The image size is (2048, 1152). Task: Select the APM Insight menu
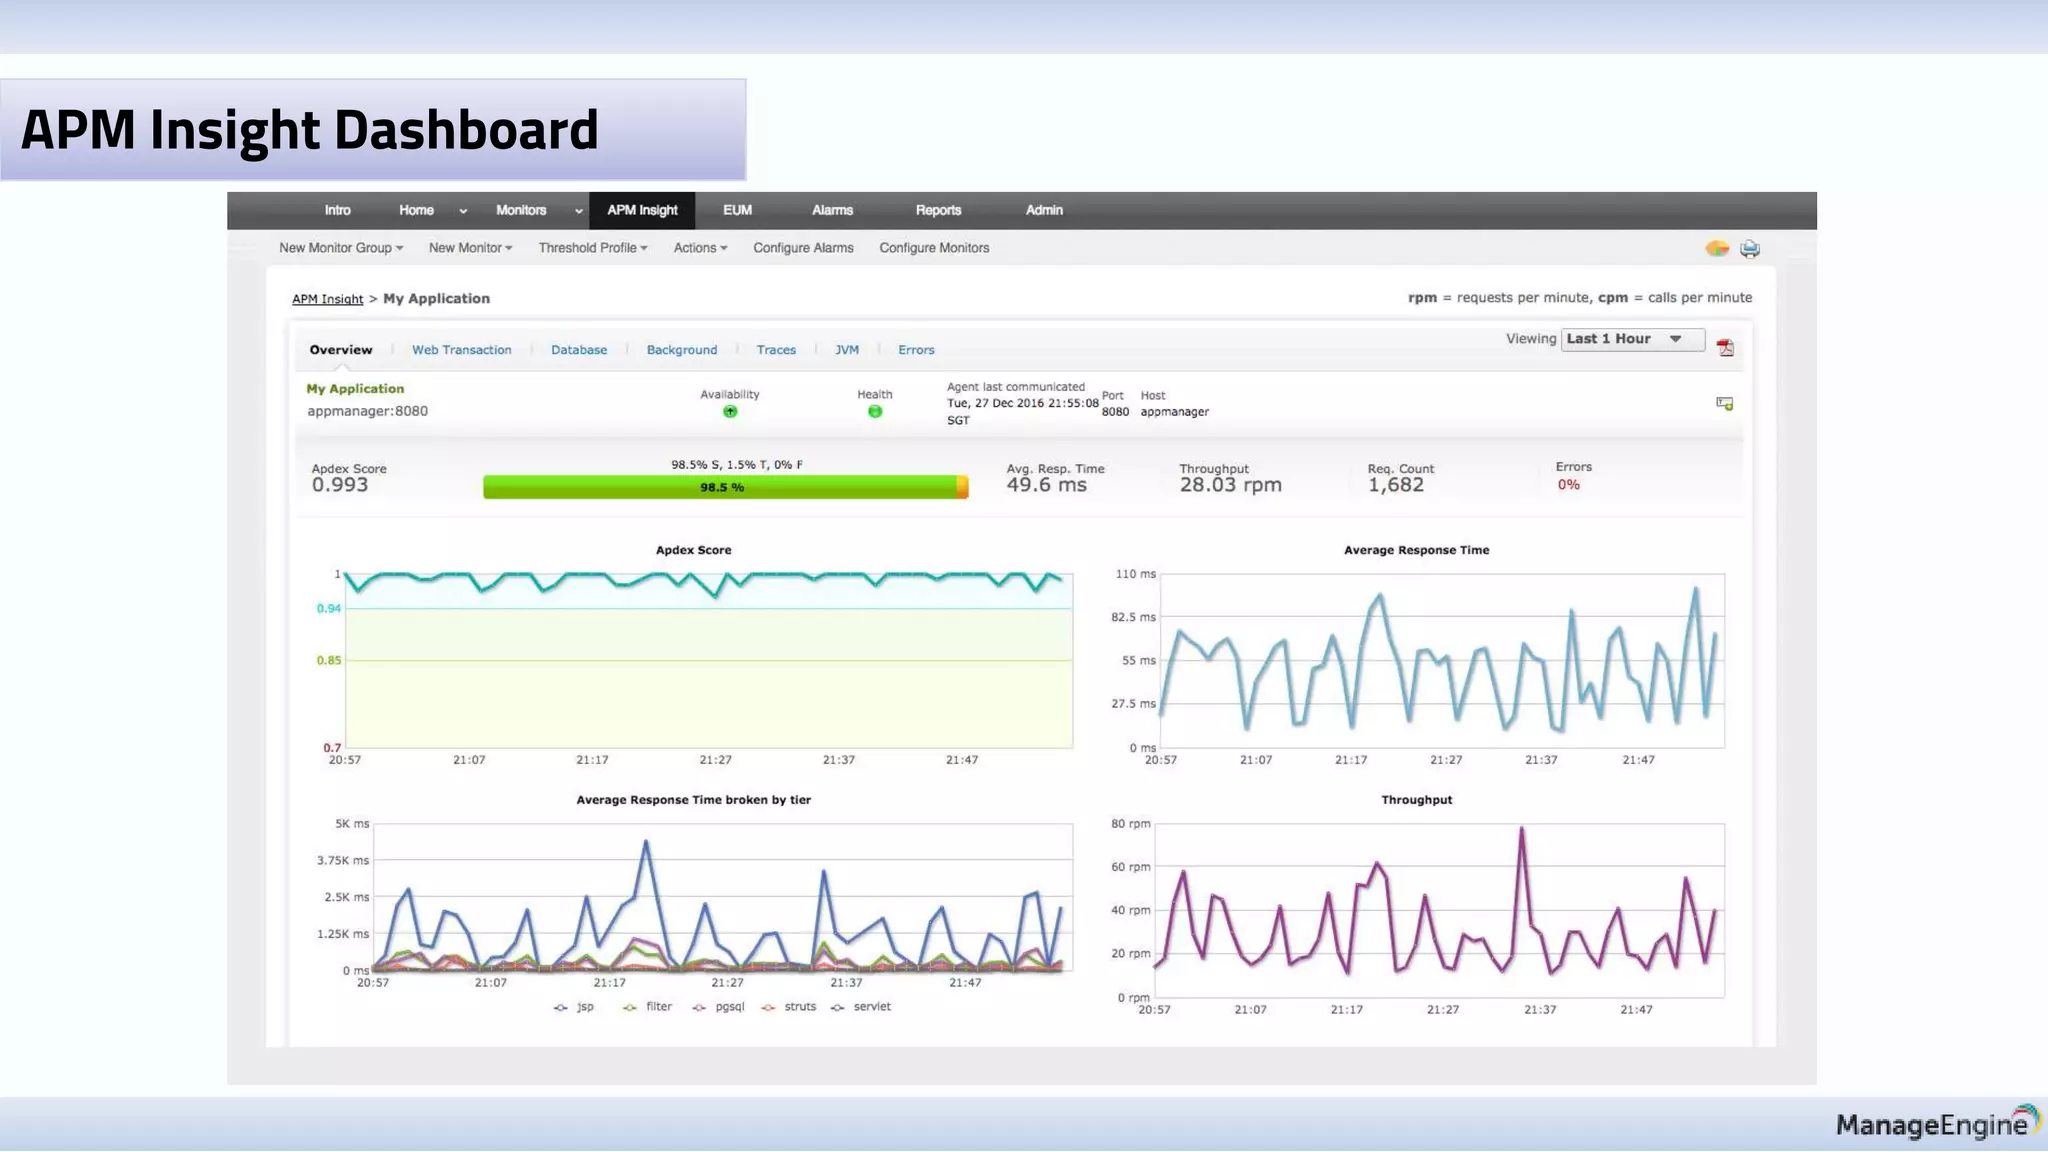tap(642, 210)
